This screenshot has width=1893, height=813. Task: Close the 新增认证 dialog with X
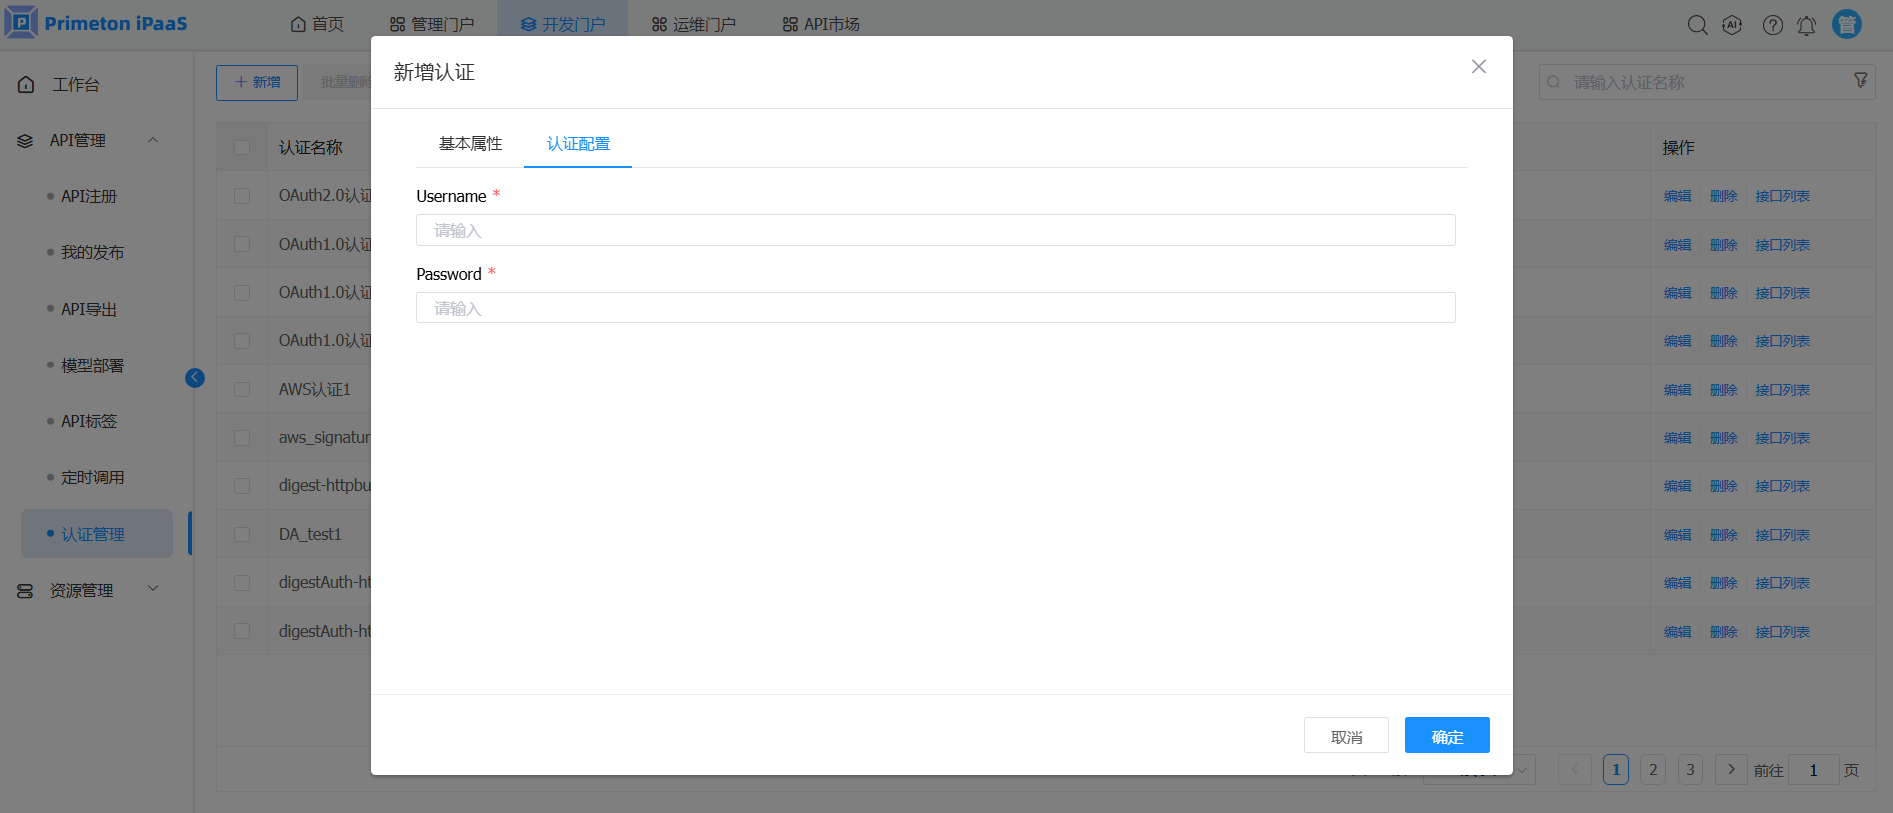pyautogui.click(x=1478, y=67)
